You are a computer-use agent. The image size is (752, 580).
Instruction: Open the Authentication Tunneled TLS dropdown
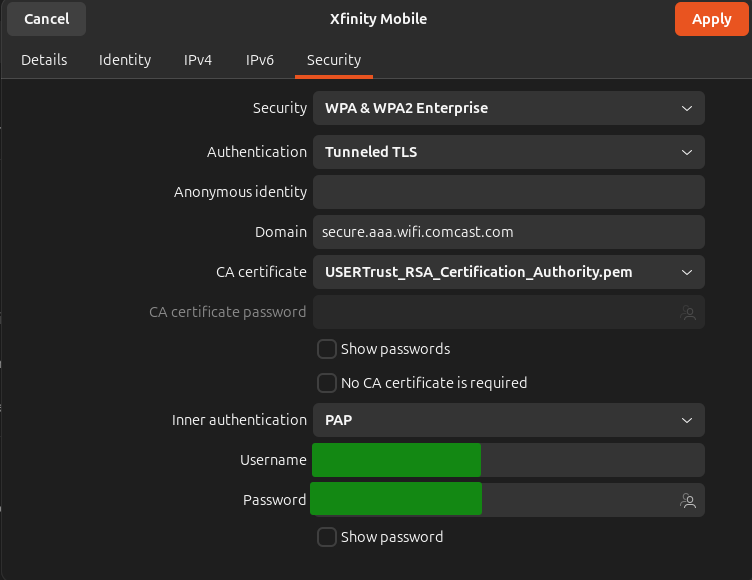(508, 152)
